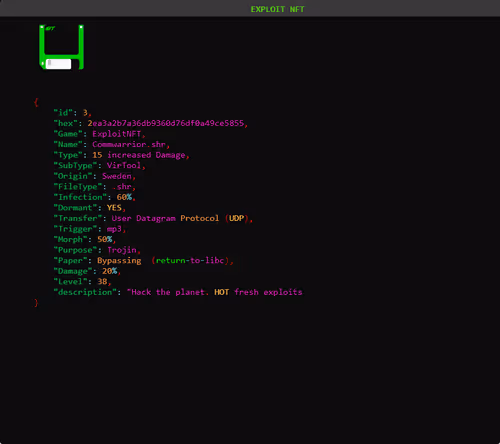Click the VirTool subtype value
The width and height of the screenshot is (500, 444).
[124, 166]
